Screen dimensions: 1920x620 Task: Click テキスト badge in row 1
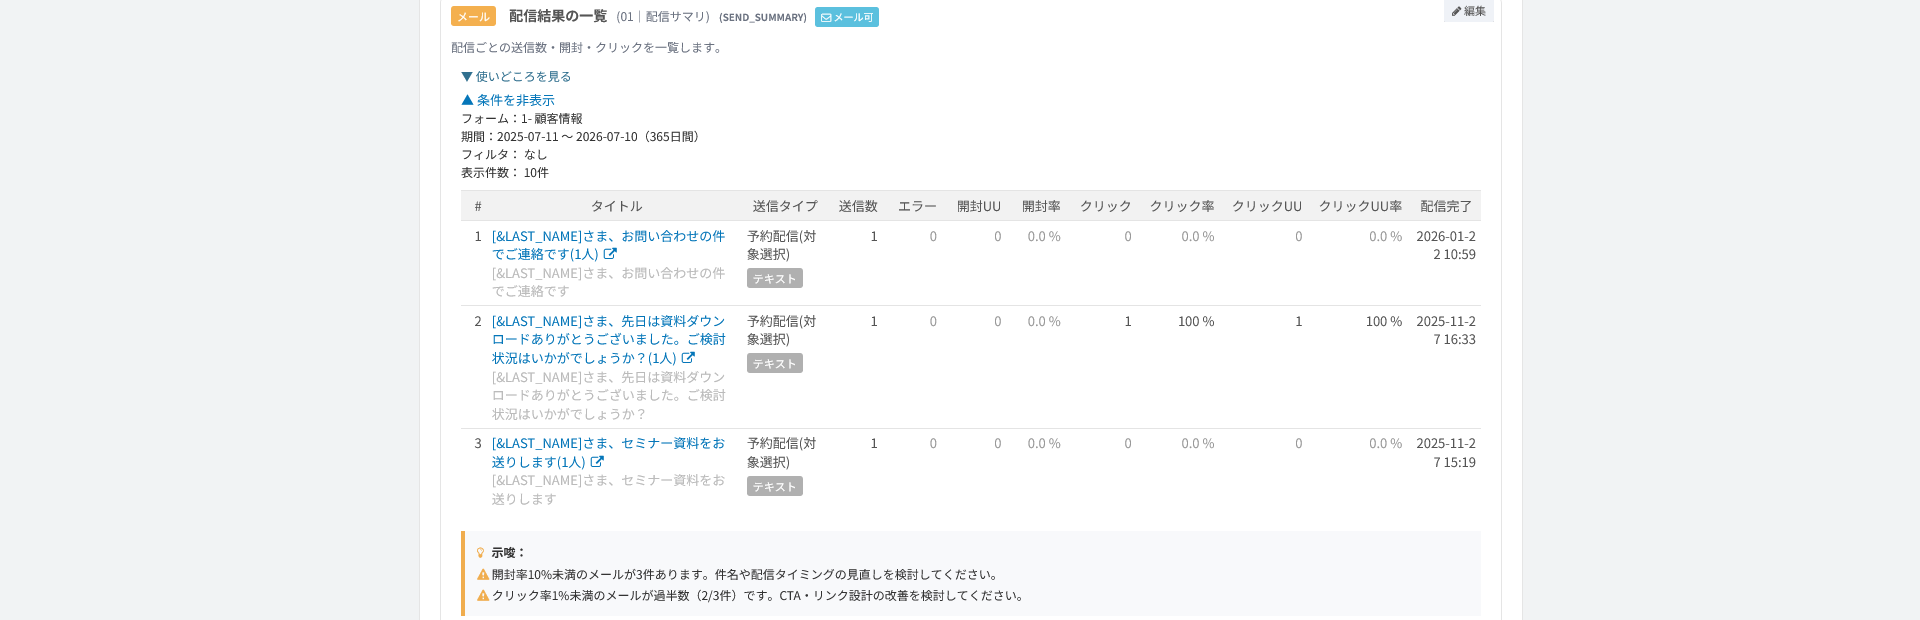coord(775,278)
